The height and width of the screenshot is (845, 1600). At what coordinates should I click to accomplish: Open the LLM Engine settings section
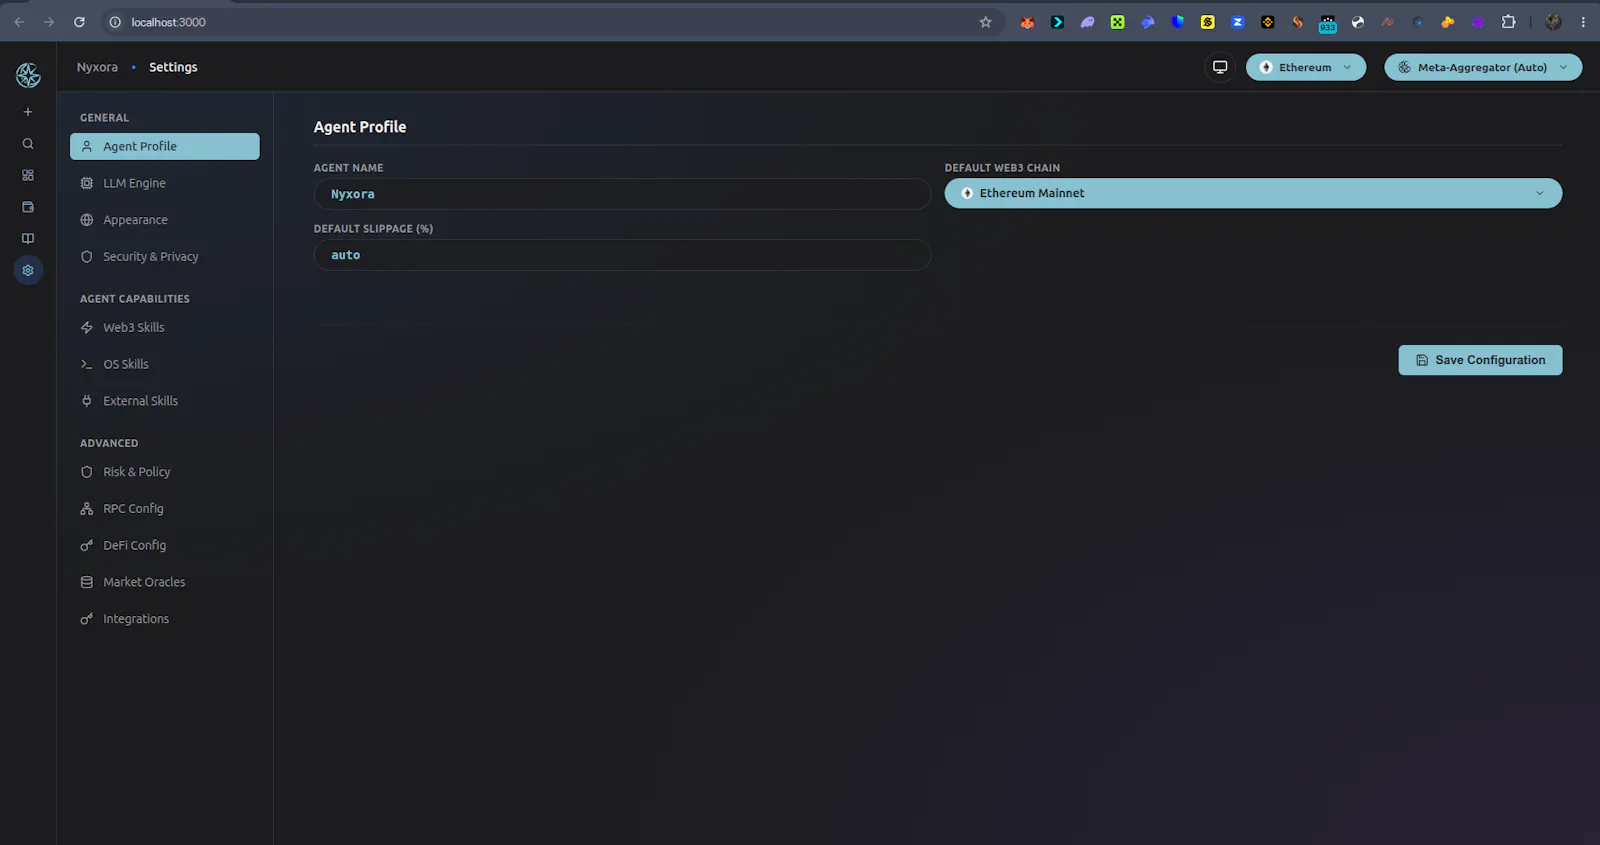click(x=165, y=183)
